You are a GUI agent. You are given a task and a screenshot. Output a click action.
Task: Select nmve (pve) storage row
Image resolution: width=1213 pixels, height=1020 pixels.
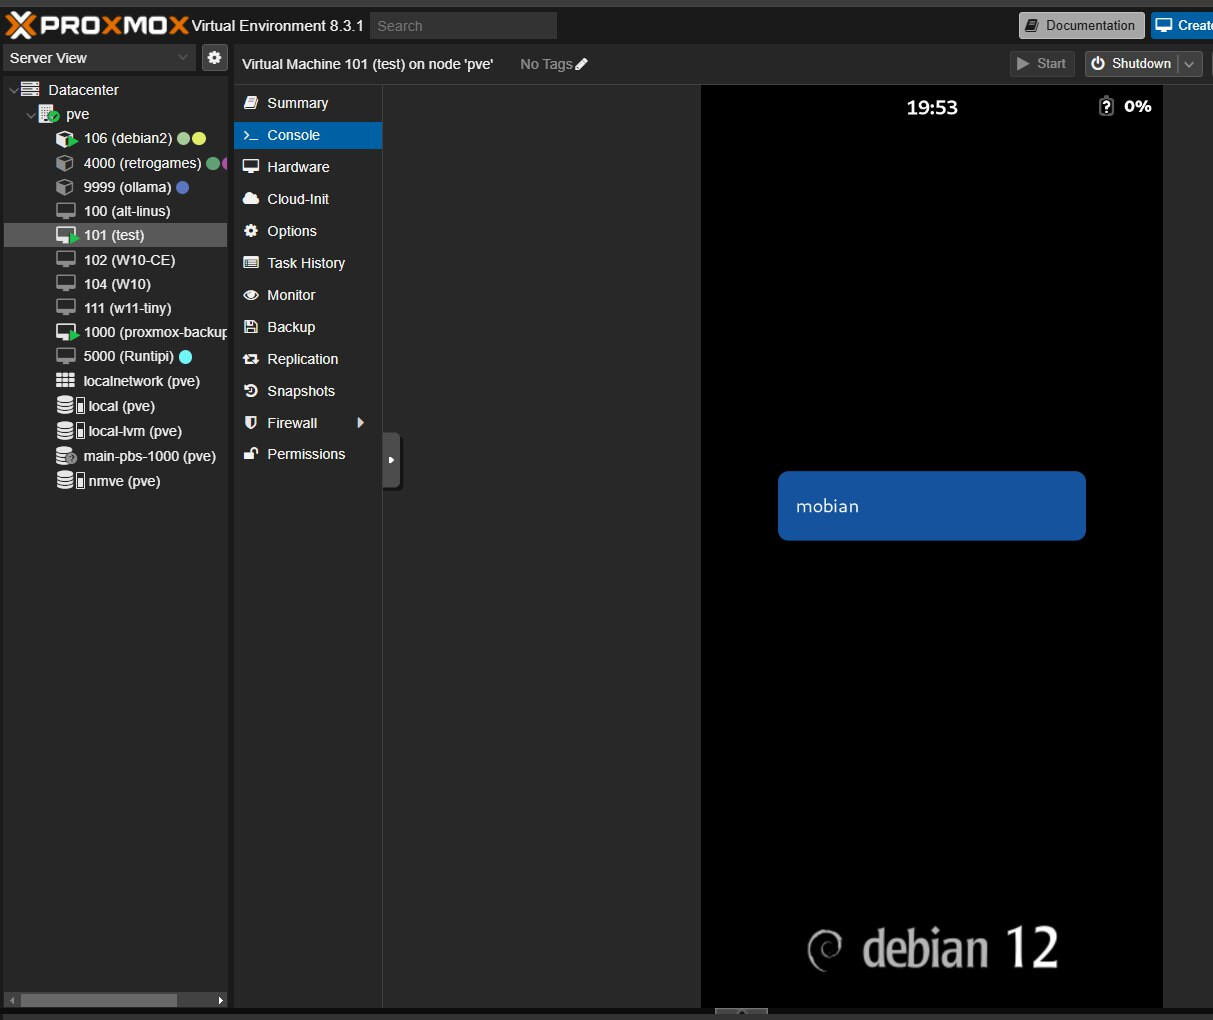point(116,481)
